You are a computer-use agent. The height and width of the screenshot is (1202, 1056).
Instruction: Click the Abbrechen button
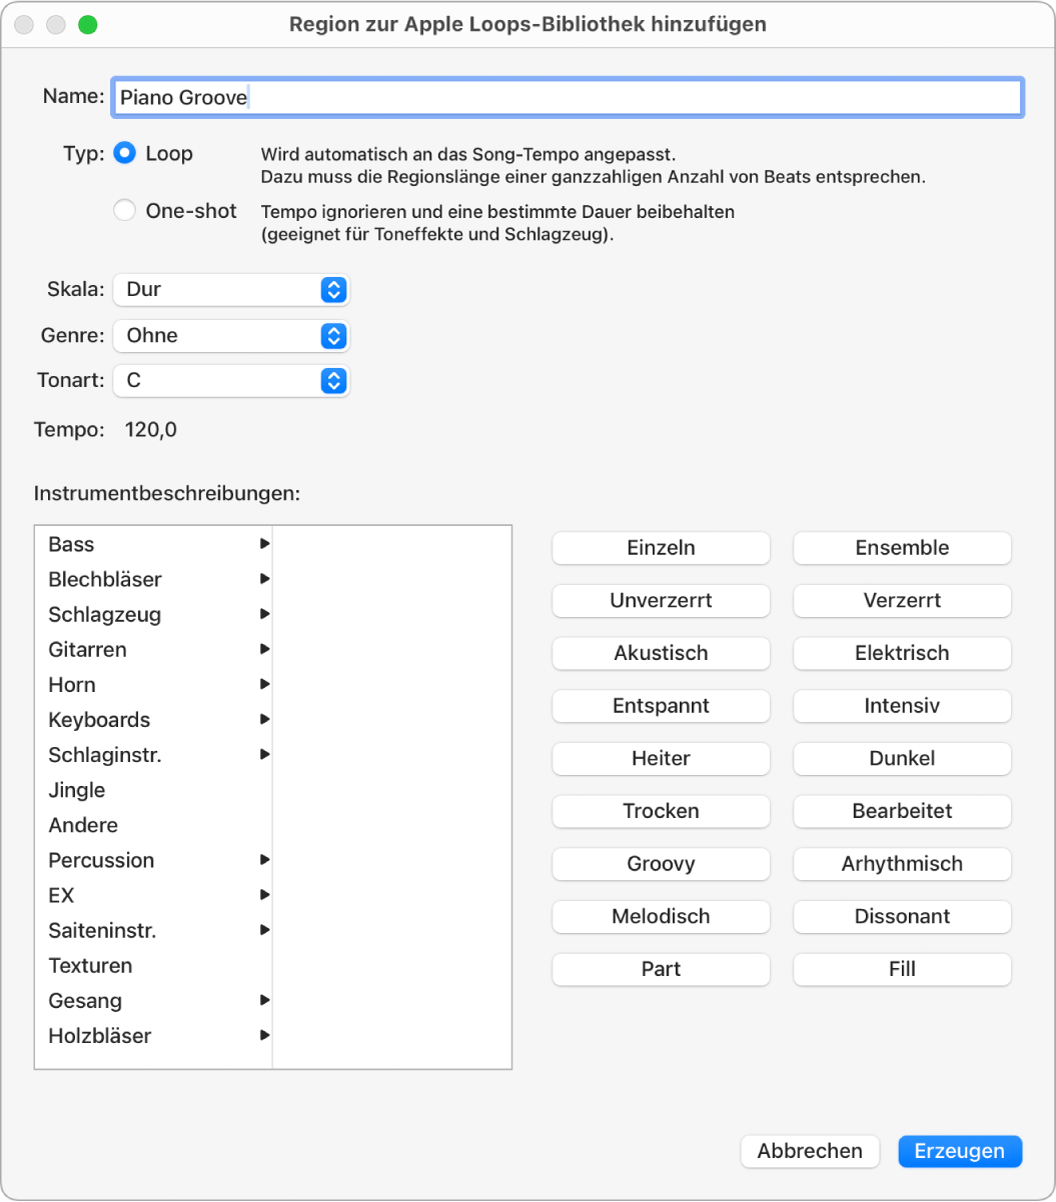810,1151
